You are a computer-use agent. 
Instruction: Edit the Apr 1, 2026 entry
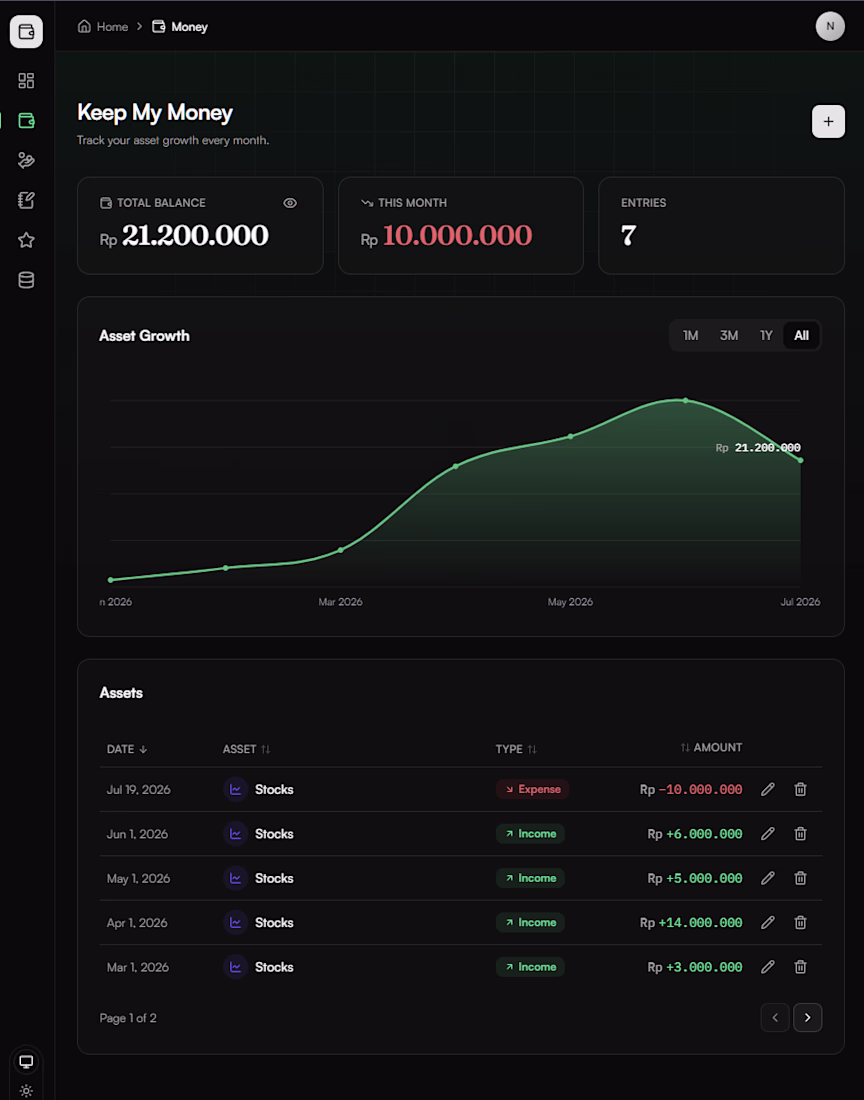pos(768,923)
